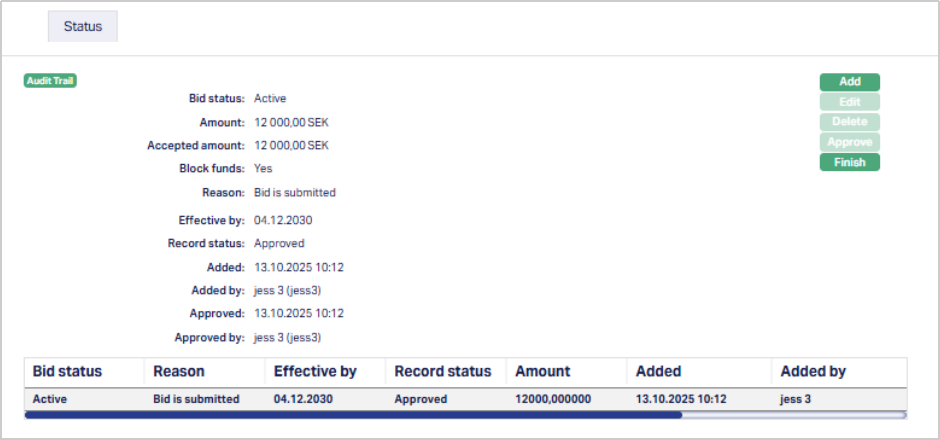Click the Record status column header
The image size is (940, 440).
click(x=443, y=371)
